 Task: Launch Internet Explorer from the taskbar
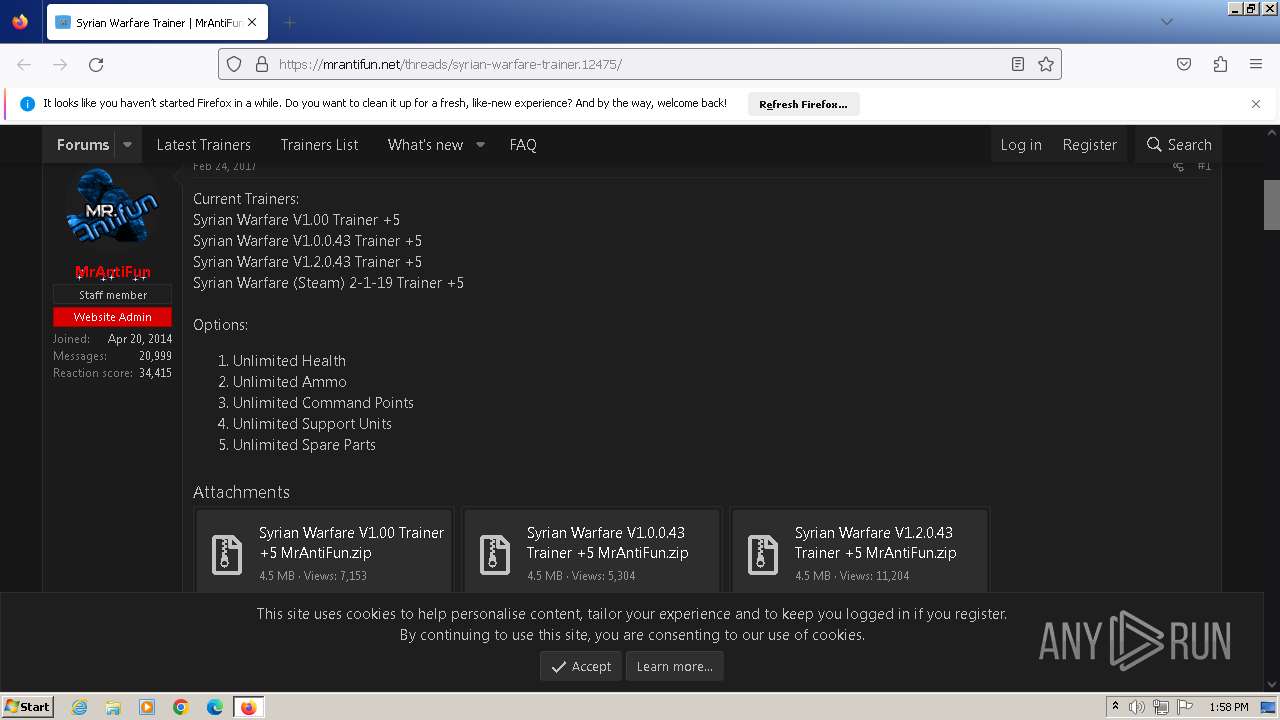[x=79, y=707]
